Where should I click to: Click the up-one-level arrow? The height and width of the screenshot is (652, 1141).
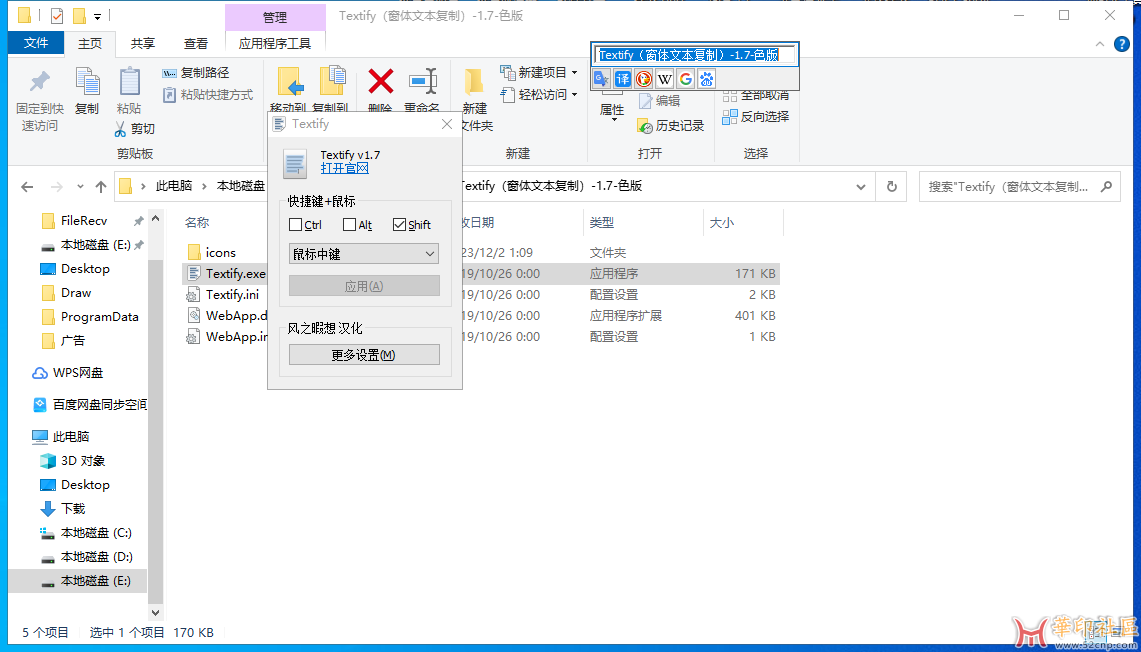(x=101, y=186)
